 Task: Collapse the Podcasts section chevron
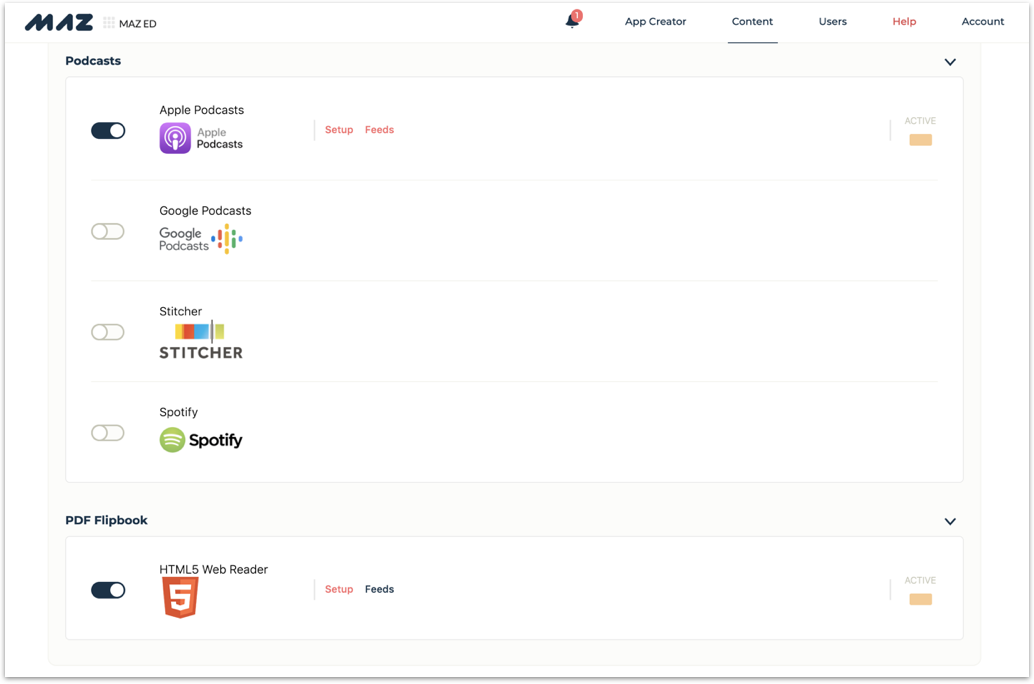[x=950, y=62]
